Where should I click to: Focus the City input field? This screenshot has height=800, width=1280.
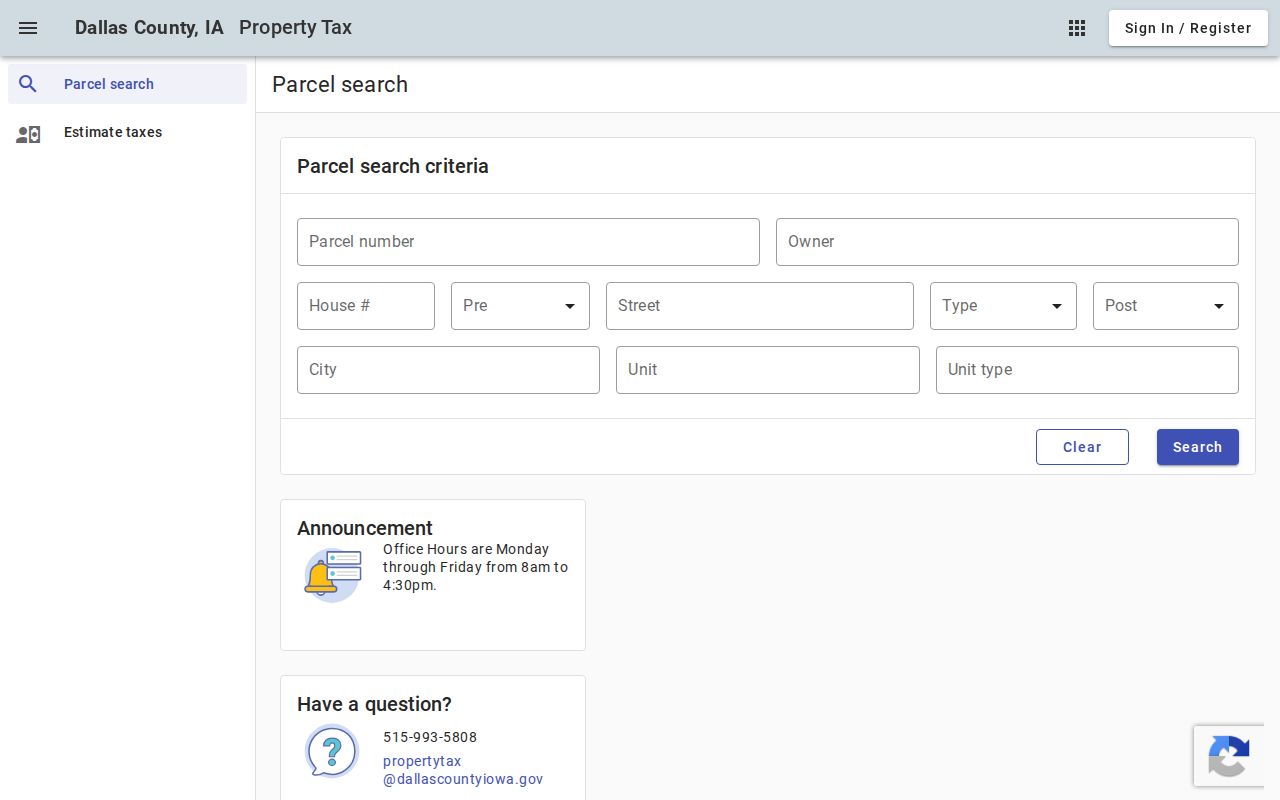pos(448,370)
